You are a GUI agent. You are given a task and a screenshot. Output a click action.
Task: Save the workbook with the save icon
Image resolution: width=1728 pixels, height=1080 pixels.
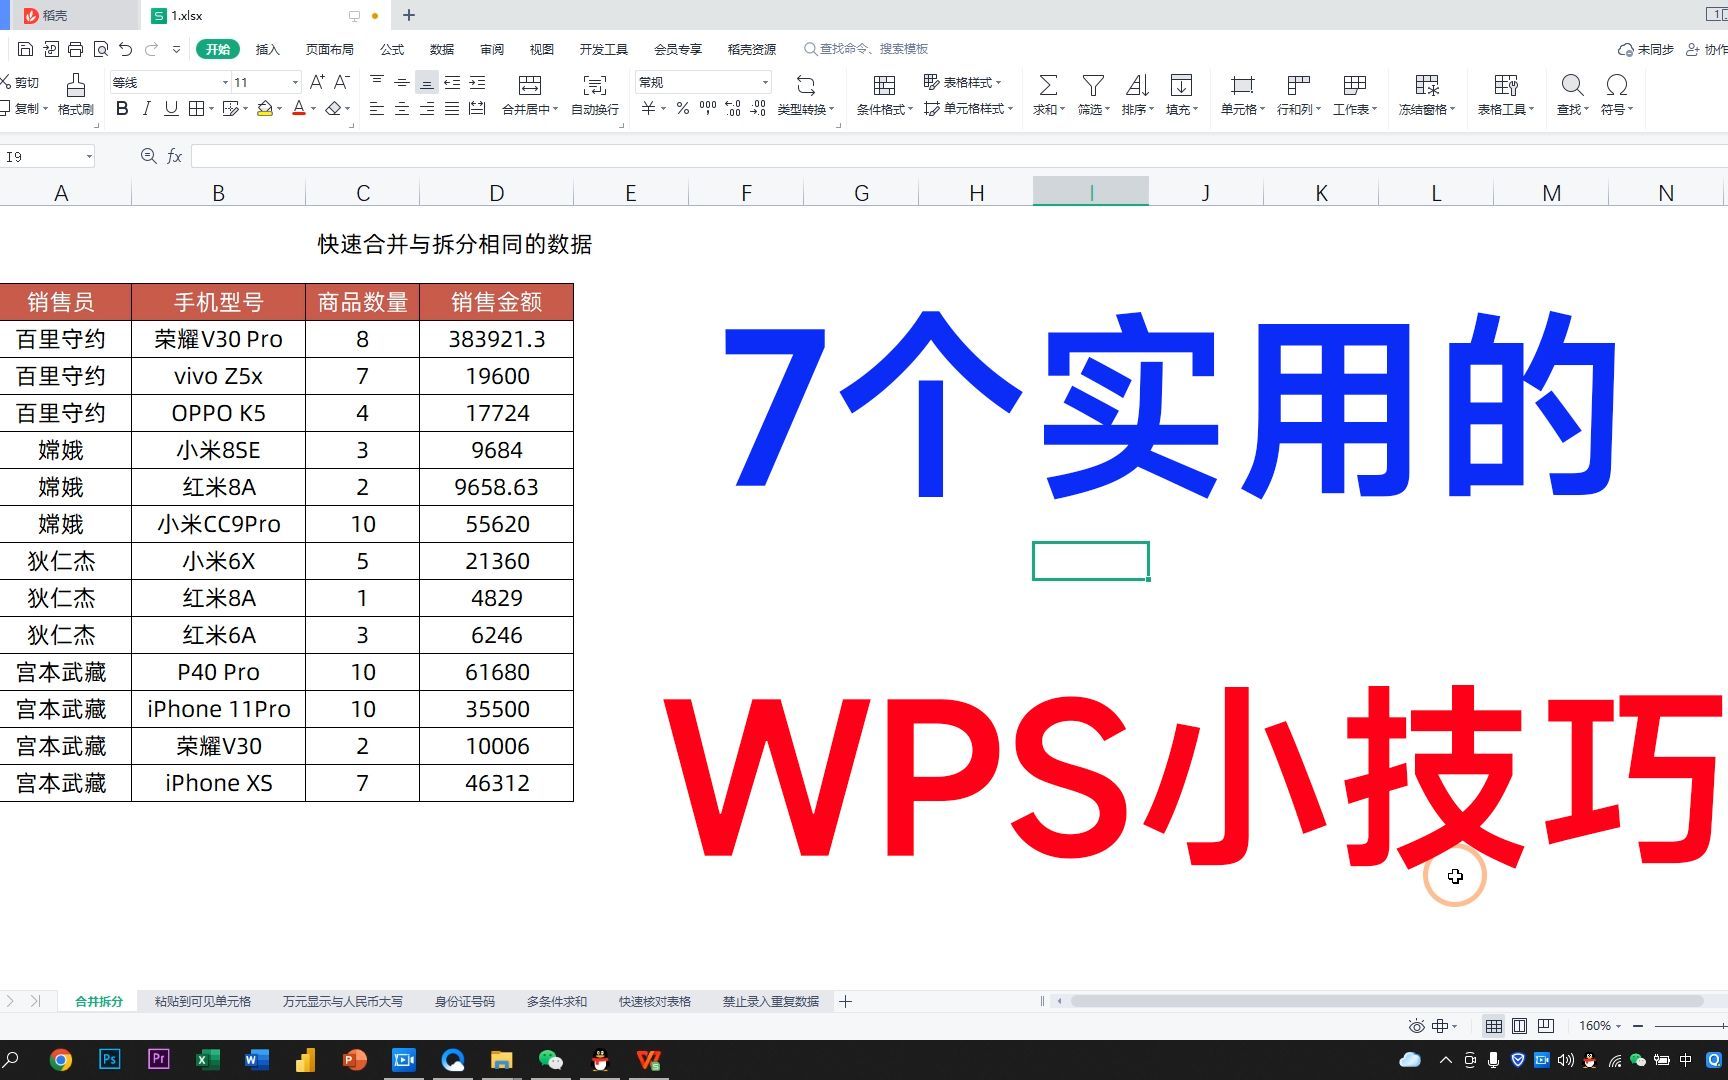click(x=26, y=49)
